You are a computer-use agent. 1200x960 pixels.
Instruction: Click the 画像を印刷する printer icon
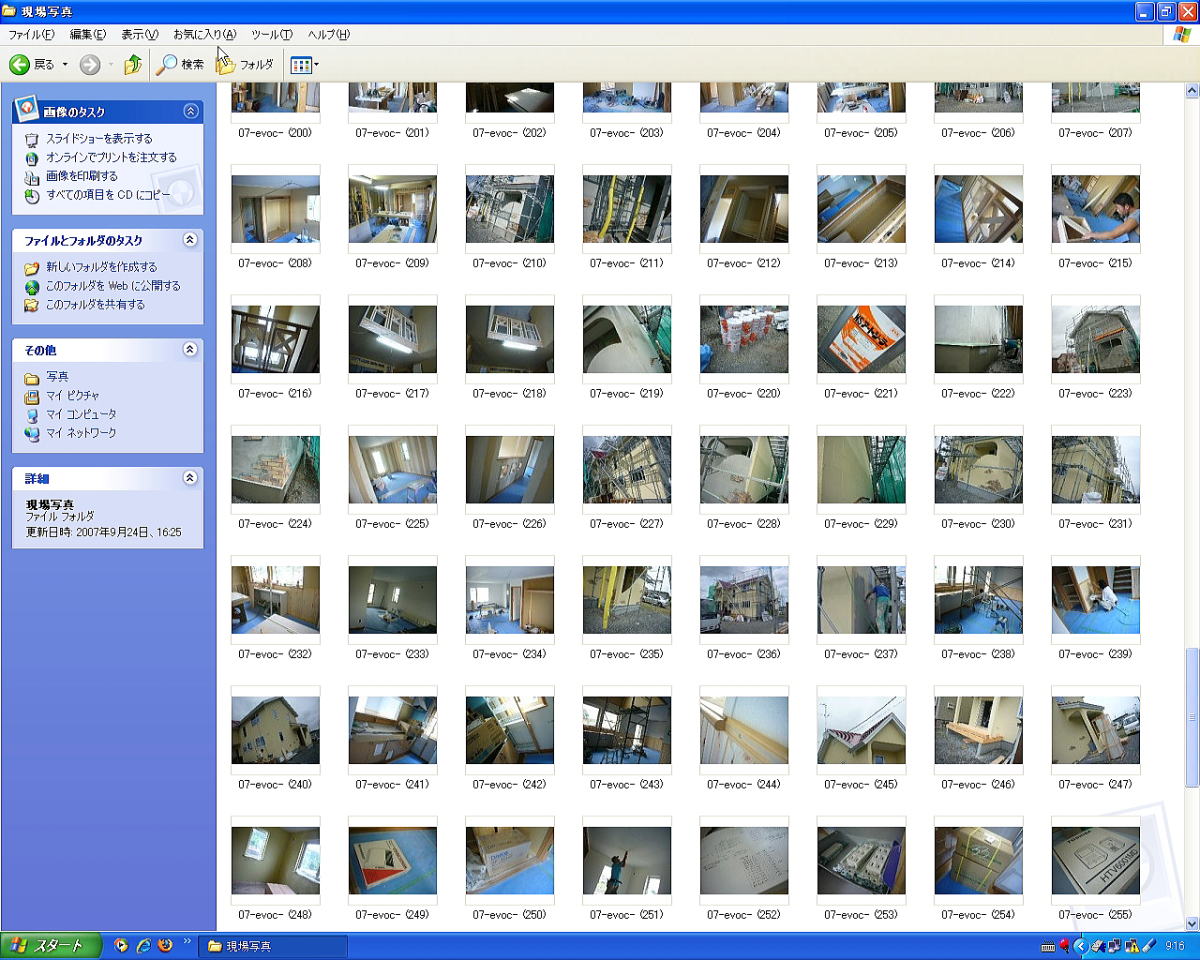click(x=32, y=177)
